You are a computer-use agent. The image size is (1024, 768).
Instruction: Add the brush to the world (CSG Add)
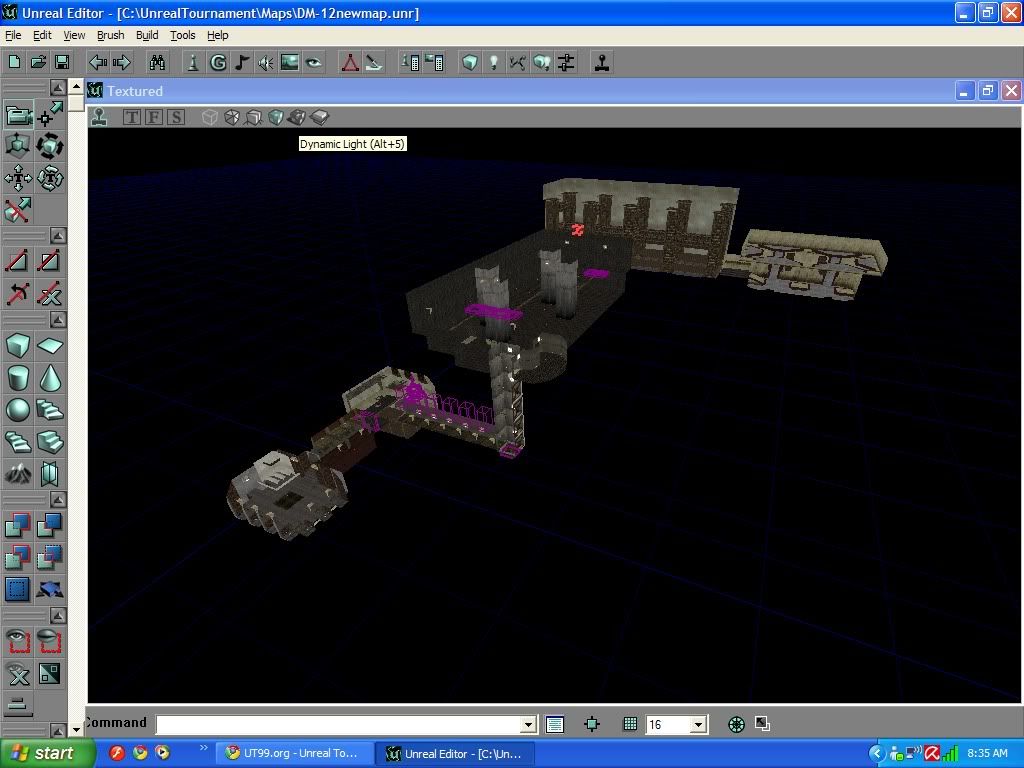18,524
